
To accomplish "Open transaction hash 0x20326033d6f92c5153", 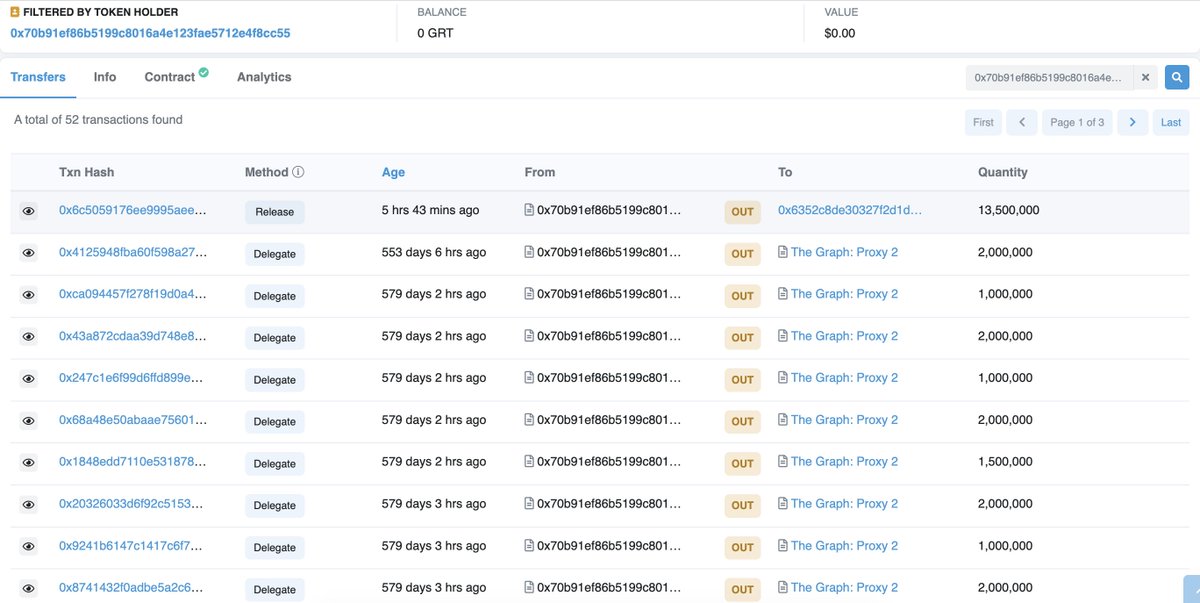I will tap(133, 505).
